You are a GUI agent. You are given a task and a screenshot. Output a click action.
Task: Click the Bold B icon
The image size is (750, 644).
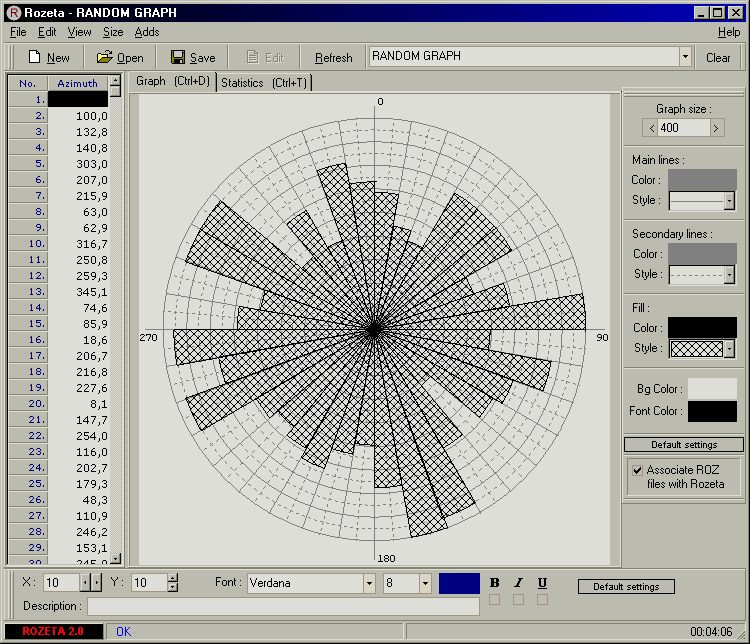pos(495,583)
